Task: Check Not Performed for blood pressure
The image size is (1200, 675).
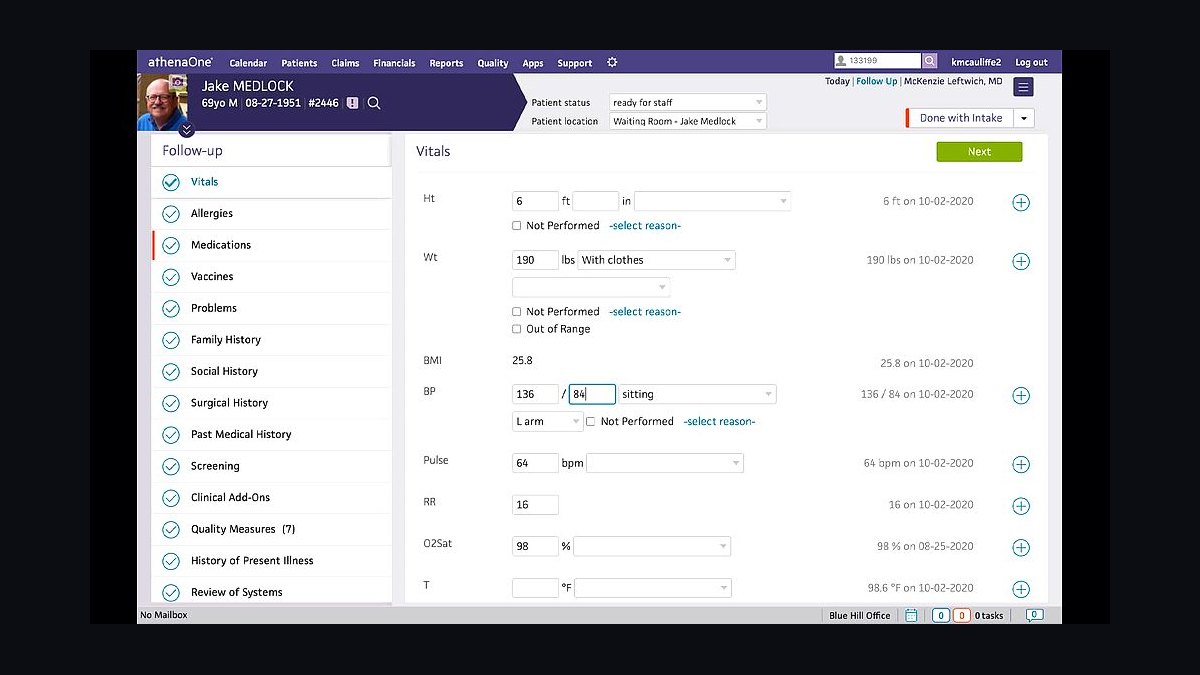Action: pos(591,422)
